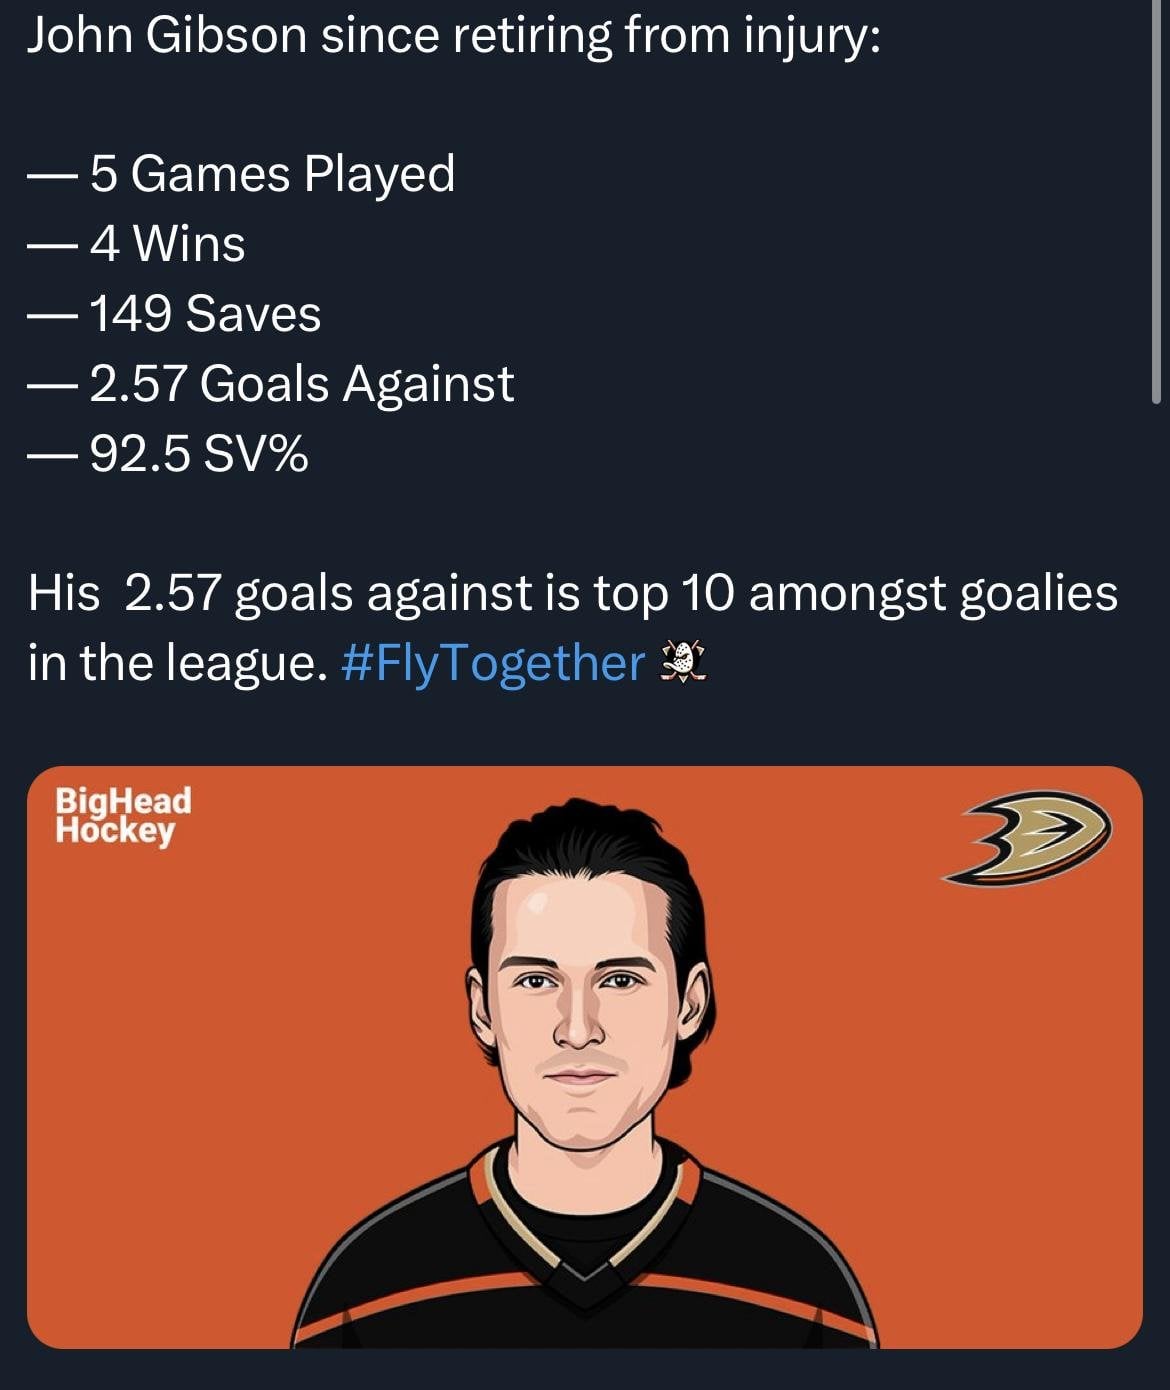Open the #FlyTogether hashtag link
Image resolution: width=1170 pixels, height=1390 pixels.
(493, 663)
